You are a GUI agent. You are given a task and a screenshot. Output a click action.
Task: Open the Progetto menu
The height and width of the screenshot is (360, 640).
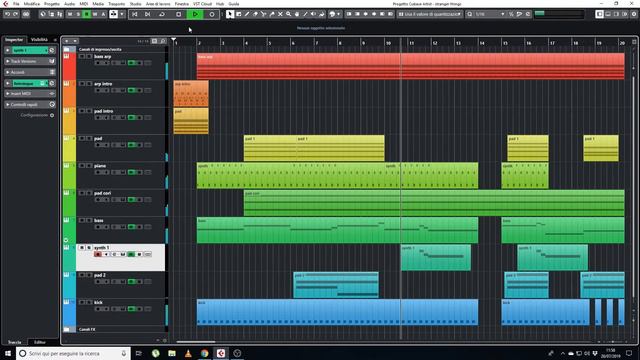pos(52,4)
